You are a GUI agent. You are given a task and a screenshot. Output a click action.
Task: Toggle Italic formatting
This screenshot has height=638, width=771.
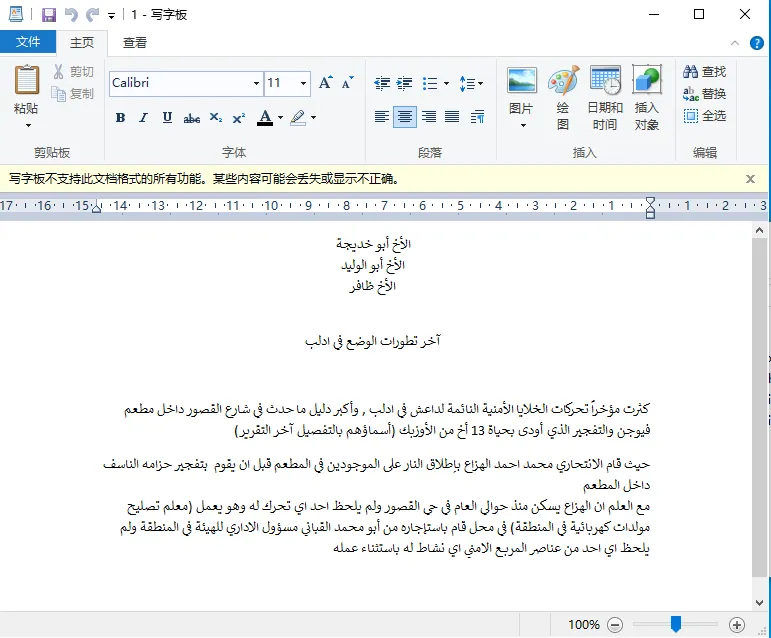point(143,118)
